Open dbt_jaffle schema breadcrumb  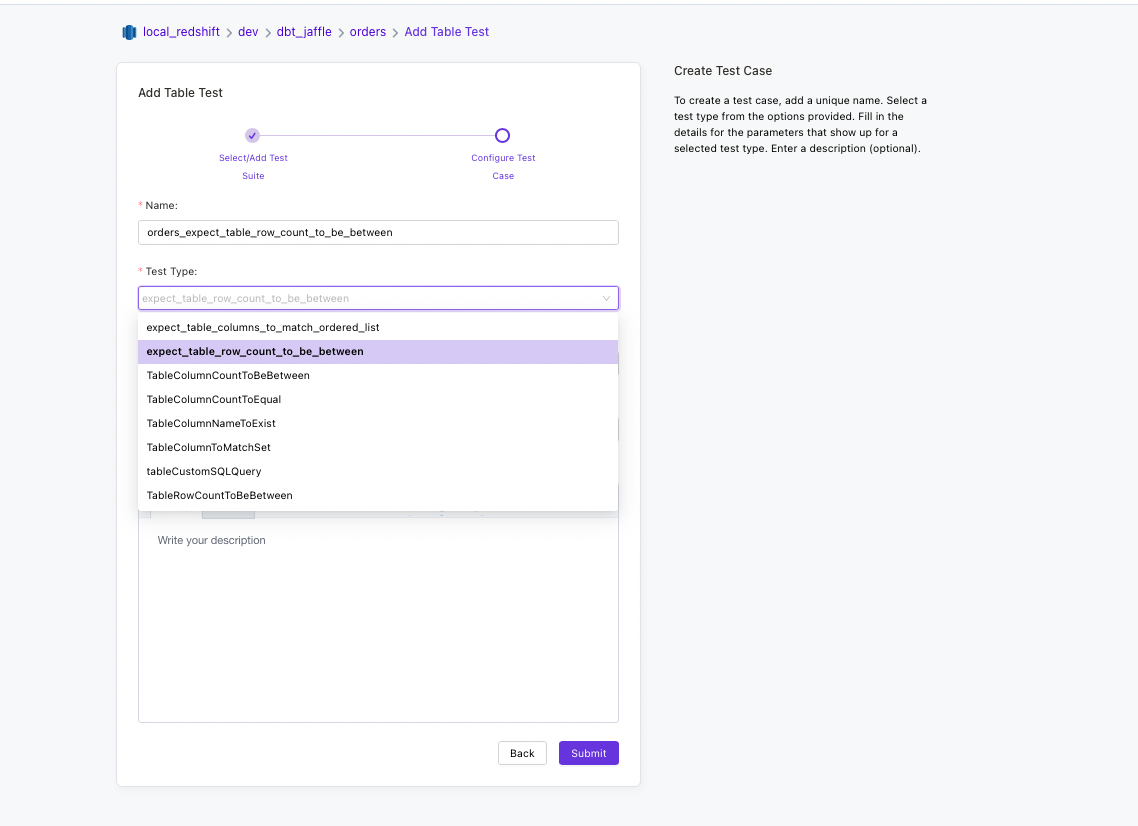(304, 32)
